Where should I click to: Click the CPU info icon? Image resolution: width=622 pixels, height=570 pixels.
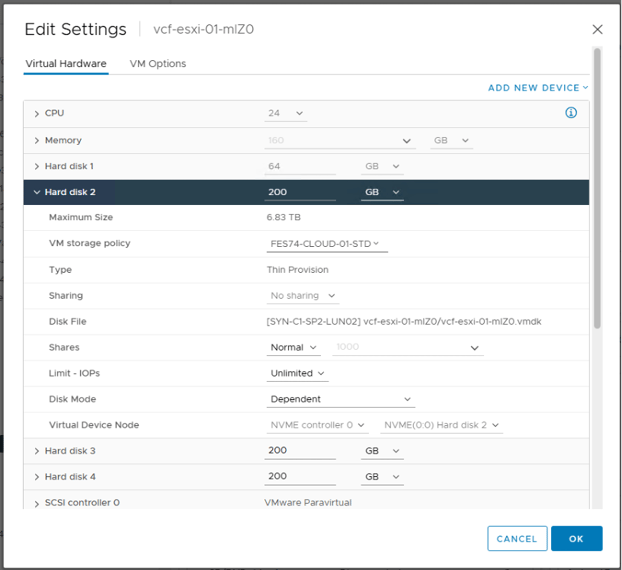571,113
